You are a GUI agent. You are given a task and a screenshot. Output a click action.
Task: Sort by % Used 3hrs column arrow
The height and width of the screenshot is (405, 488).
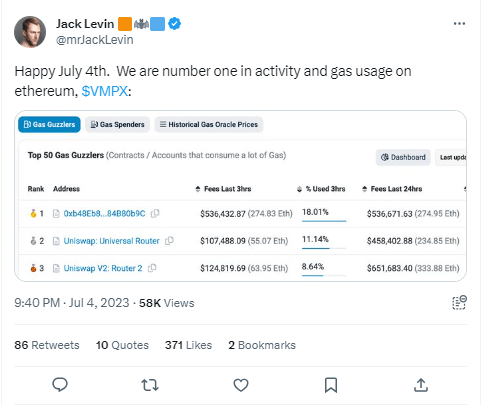pos(299,189)
